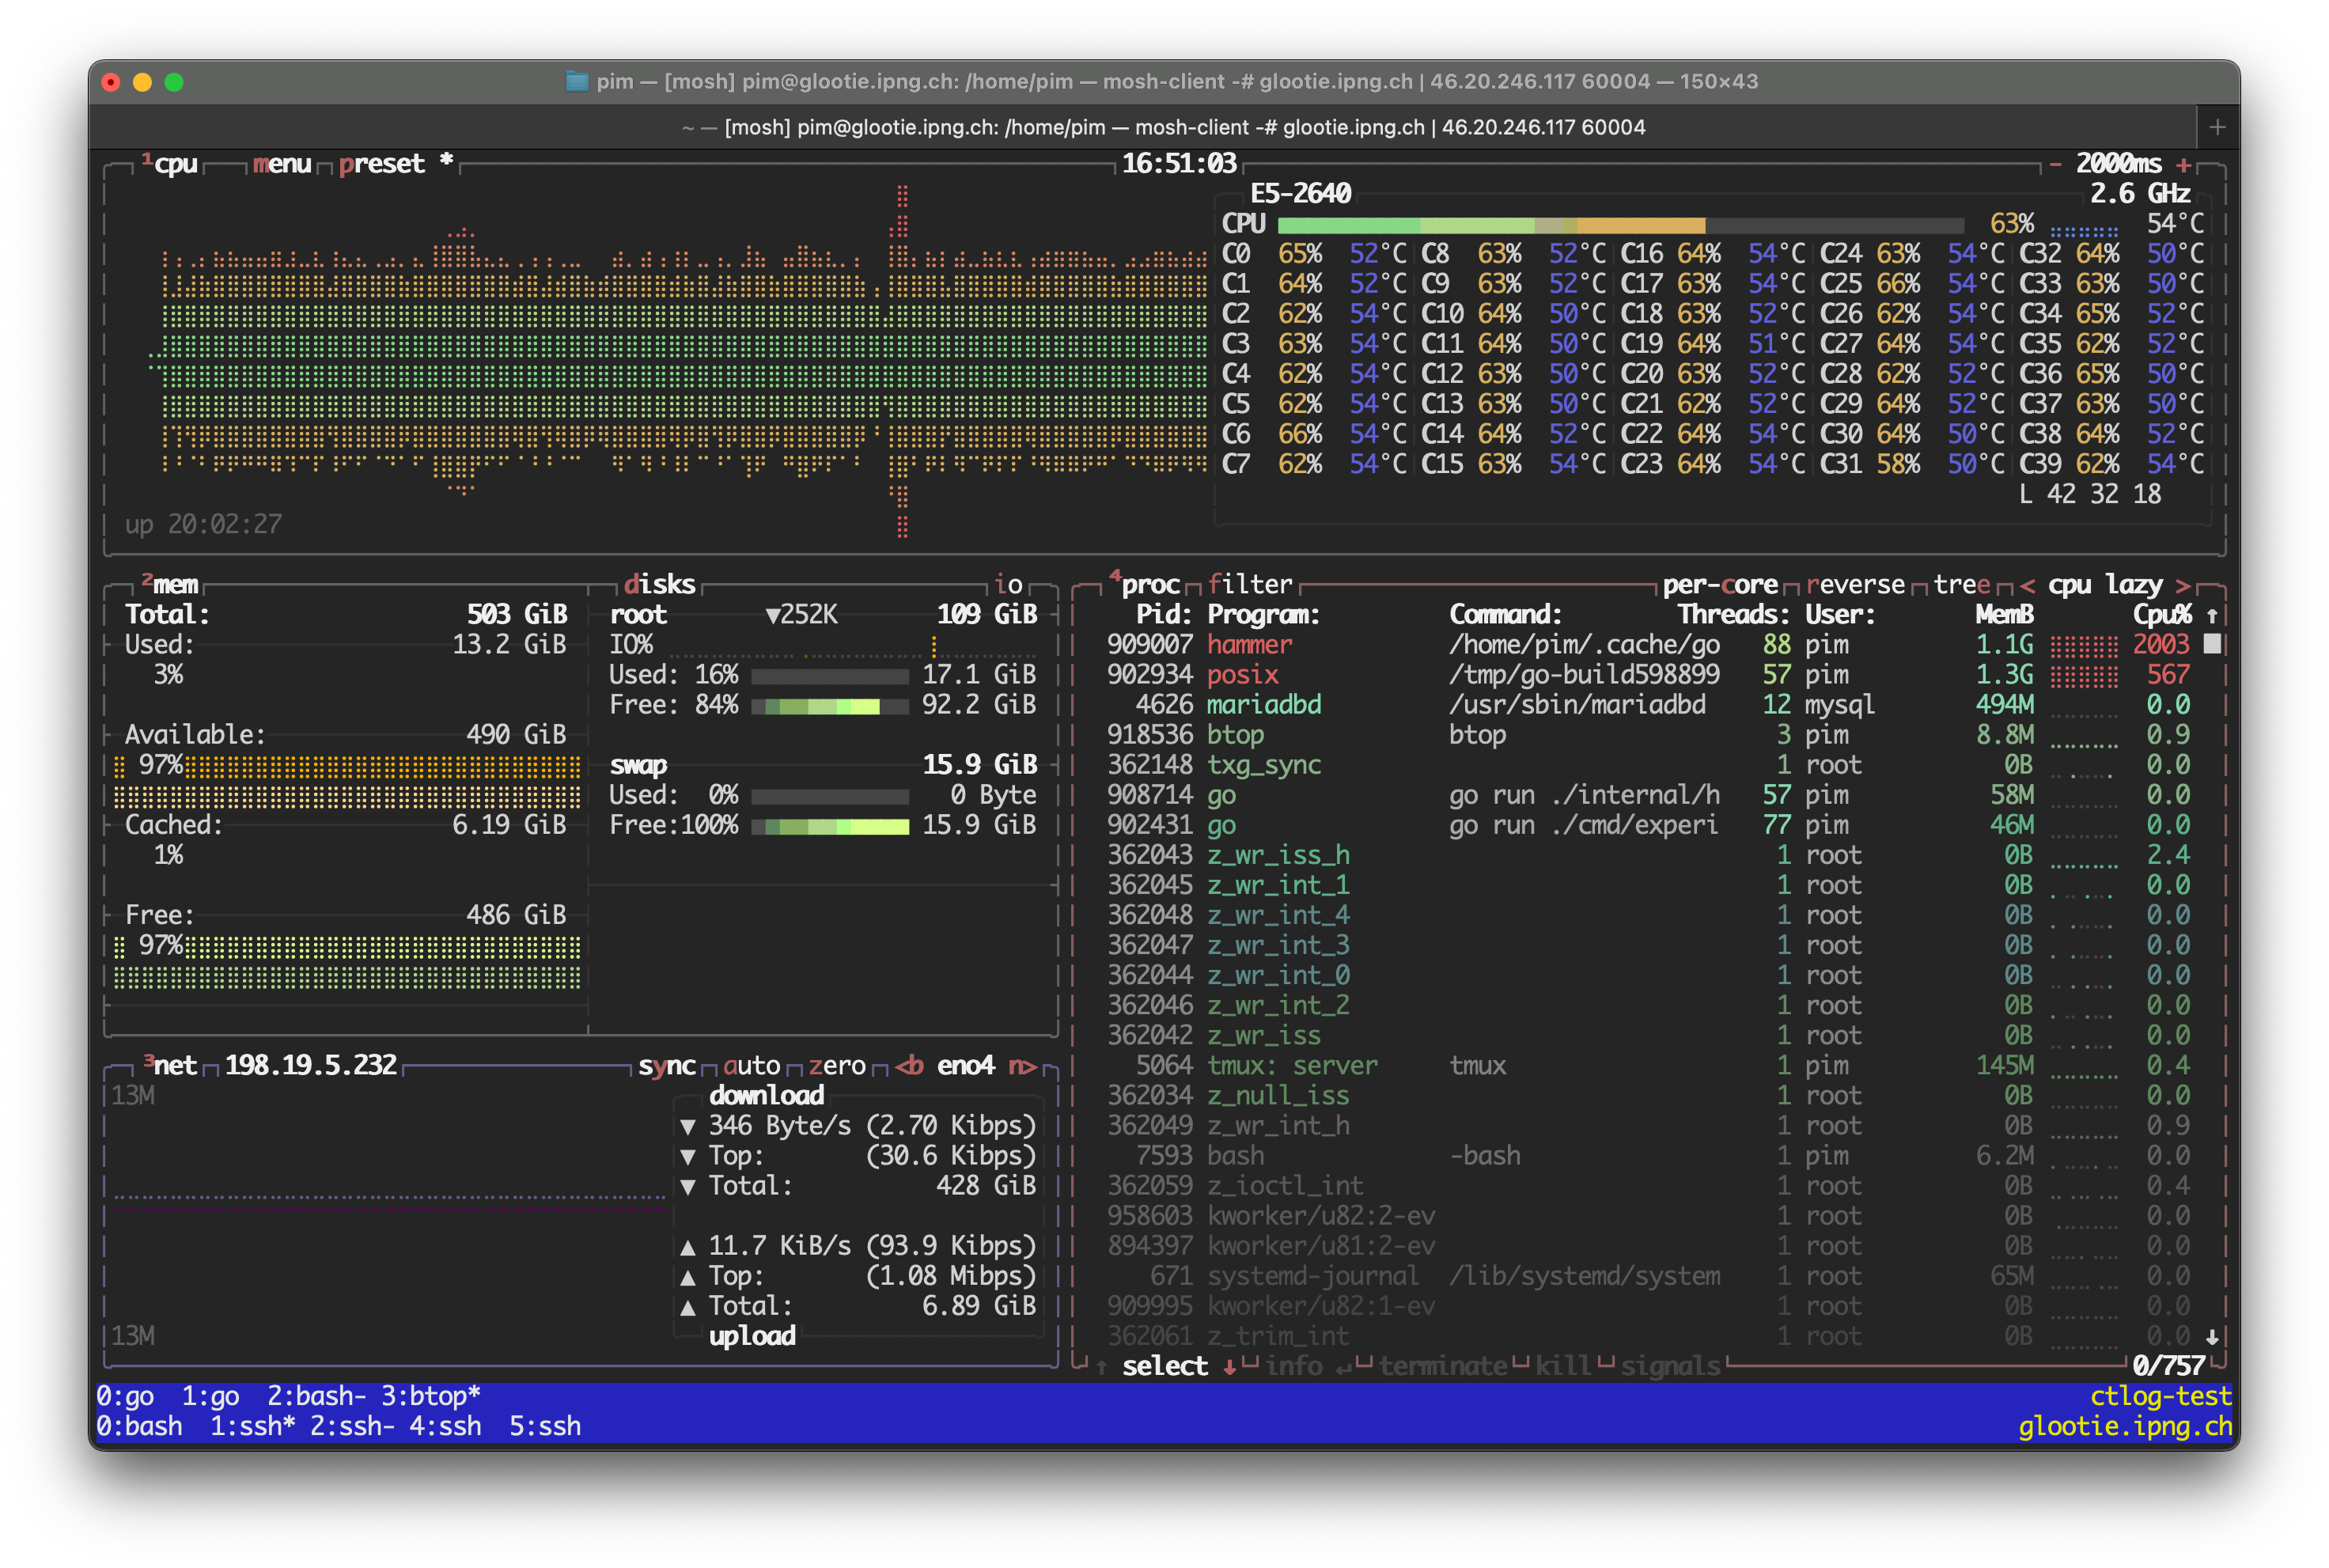Click the process filter field
Viewport: 2329px width, 1568px height.
[x=1249, y=585]
